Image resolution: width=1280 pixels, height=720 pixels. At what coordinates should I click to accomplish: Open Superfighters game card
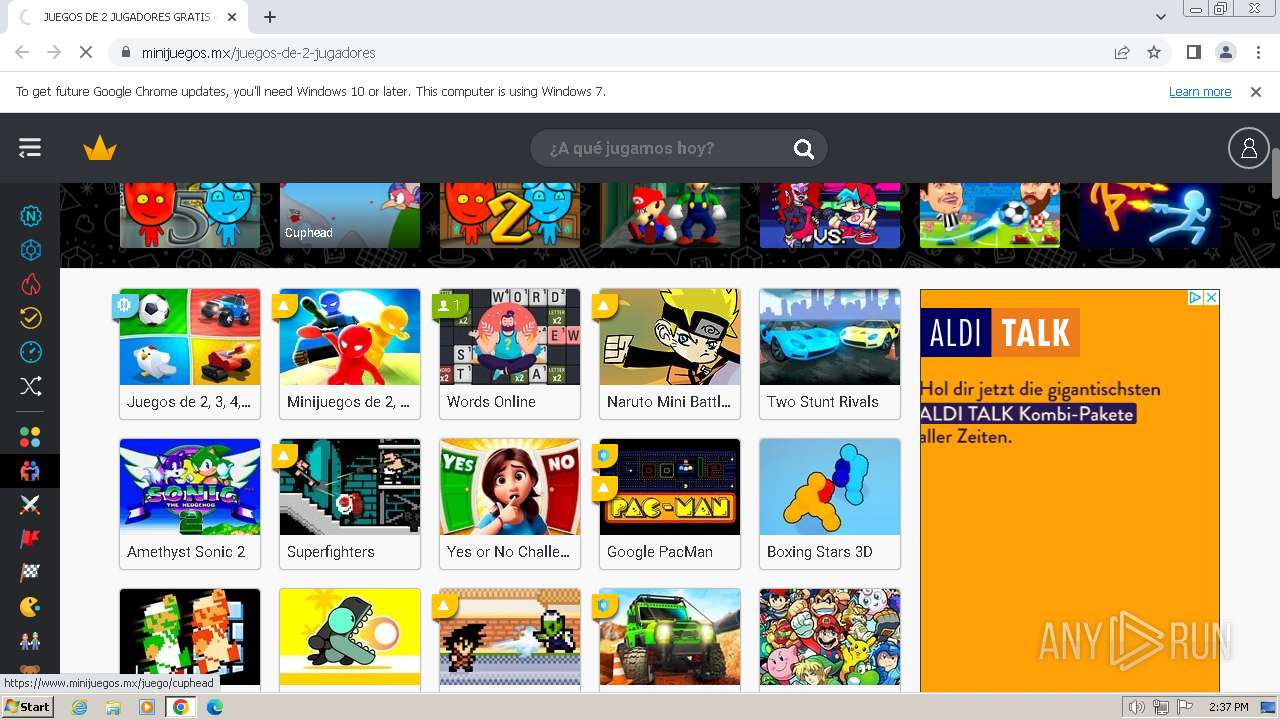tap(350, 503)
